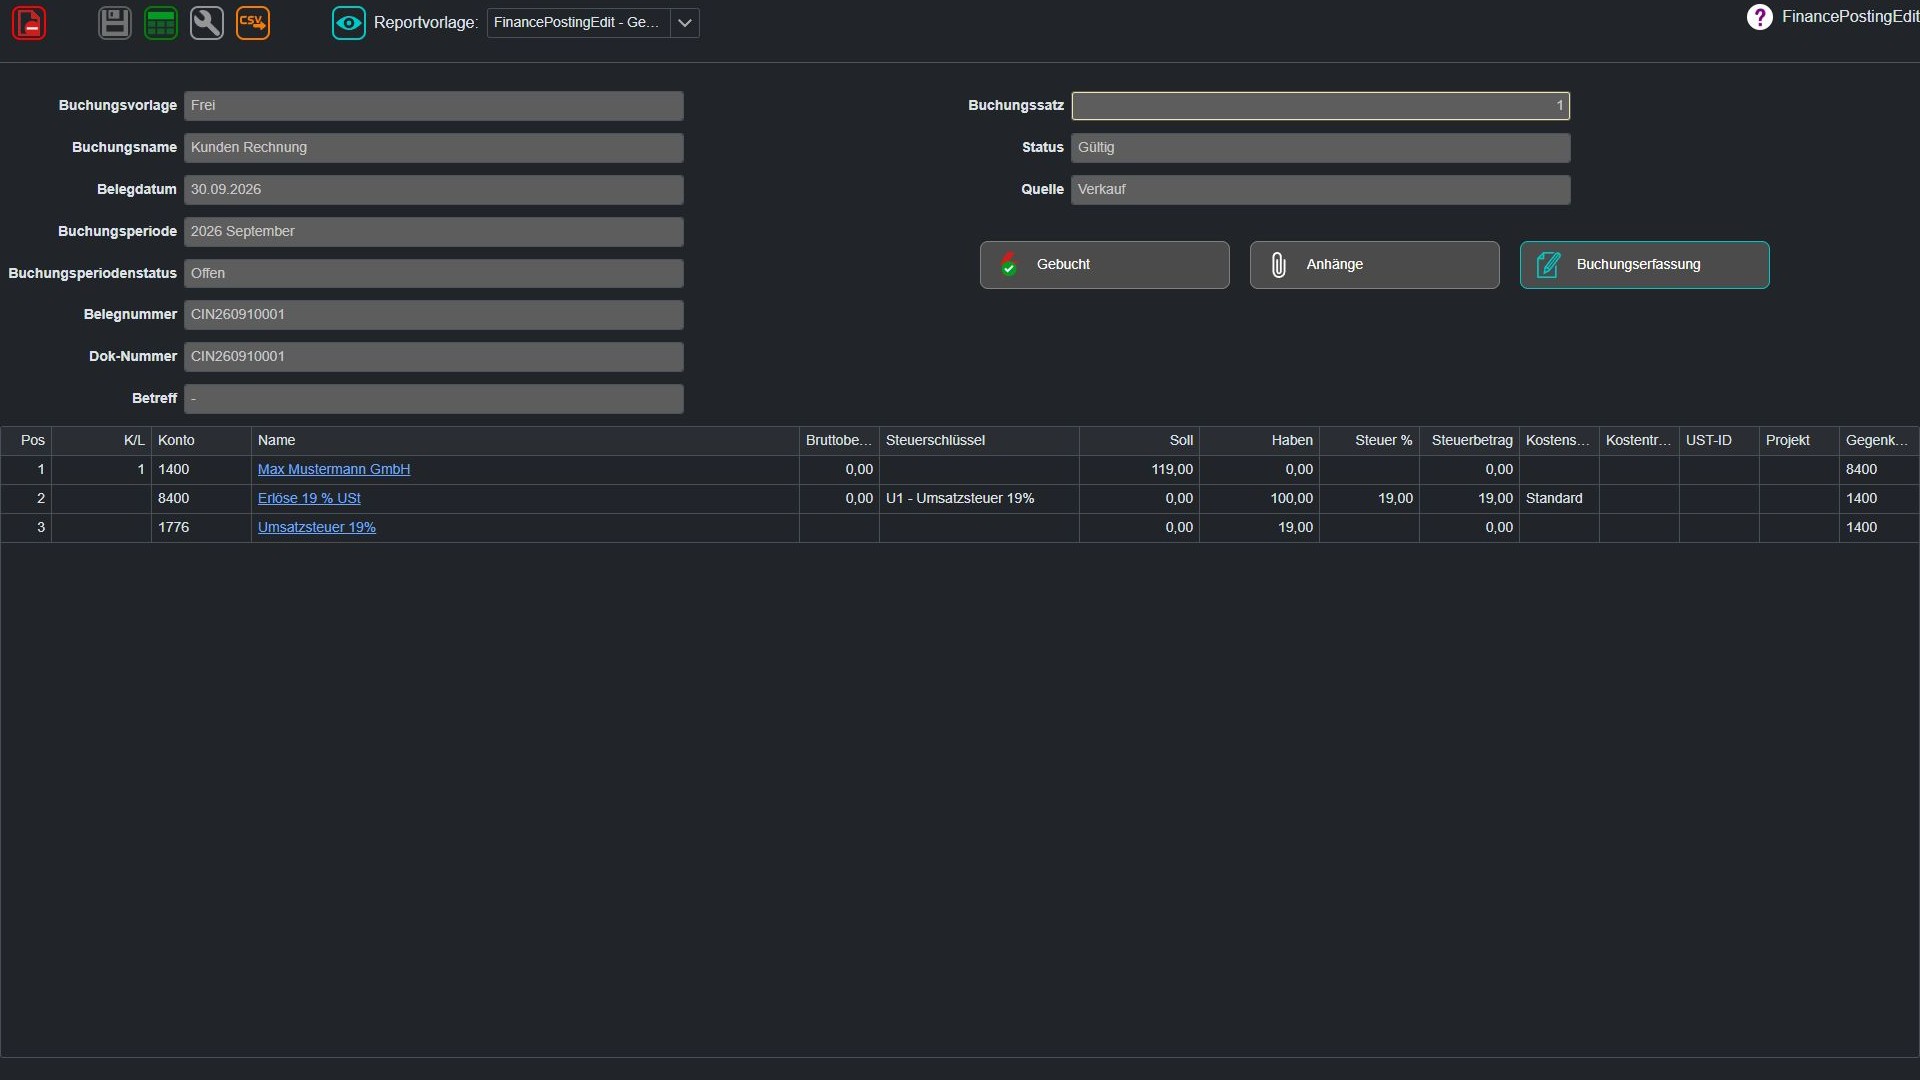Select the Haben value 100,00
The height and width of the screenshot is (1080, 1920).
coord(1260,498)
